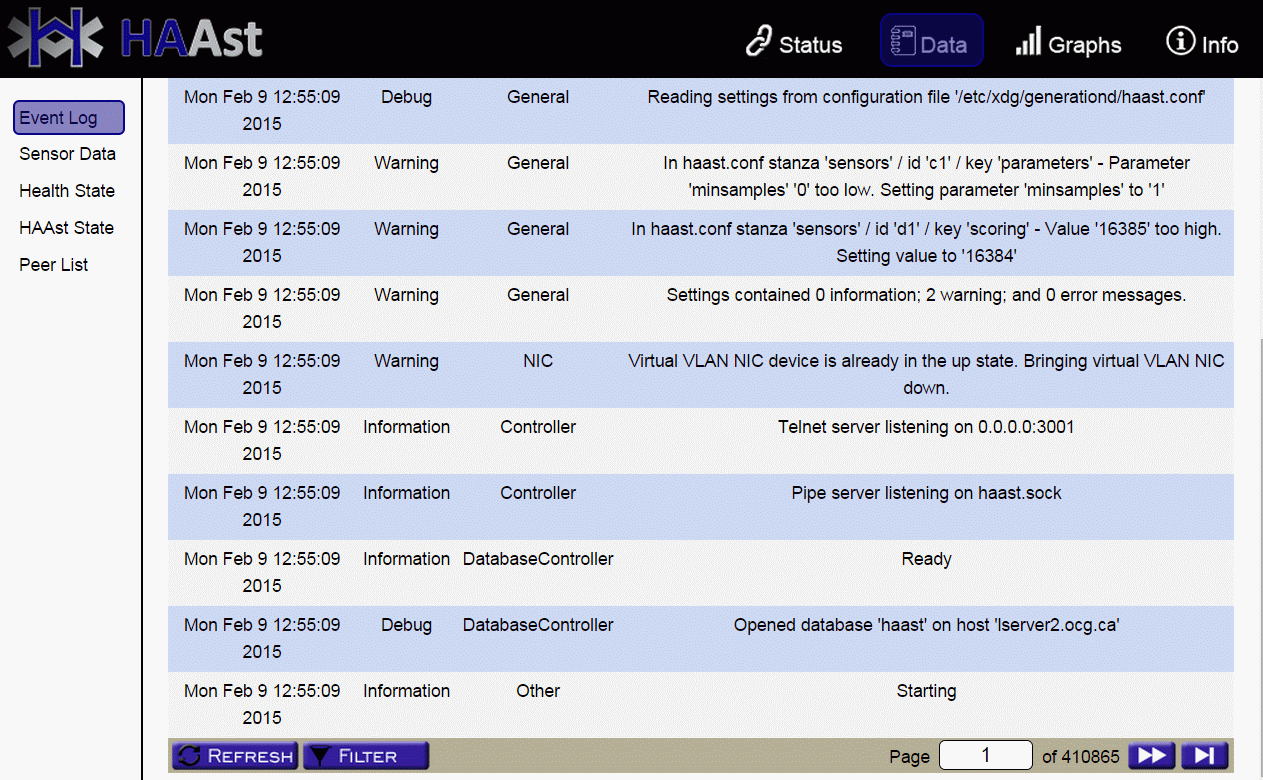Click the HAAst logo icon
Image resolution: width=1263 pixels, height=780 pixels.
click(x=56, y=39)
